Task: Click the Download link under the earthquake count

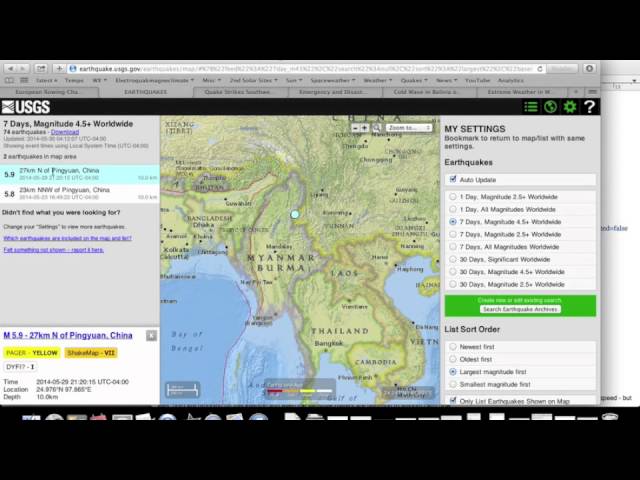Action: point(65,132)
